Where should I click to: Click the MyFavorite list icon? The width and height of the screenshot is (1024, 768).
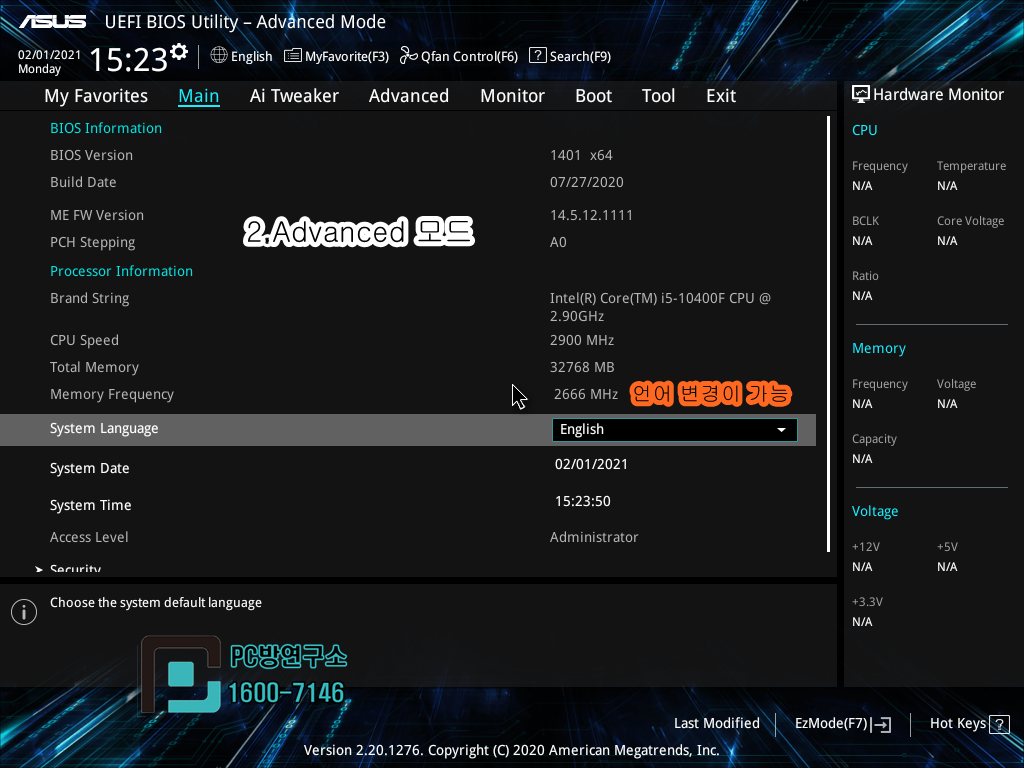[x=293, y=56]
